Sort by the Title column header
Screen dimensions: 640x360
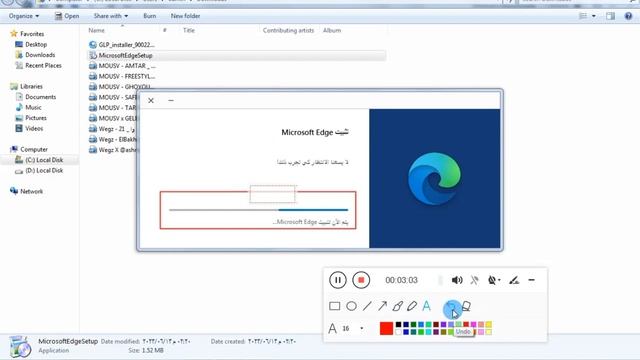(x=189, y=30)
